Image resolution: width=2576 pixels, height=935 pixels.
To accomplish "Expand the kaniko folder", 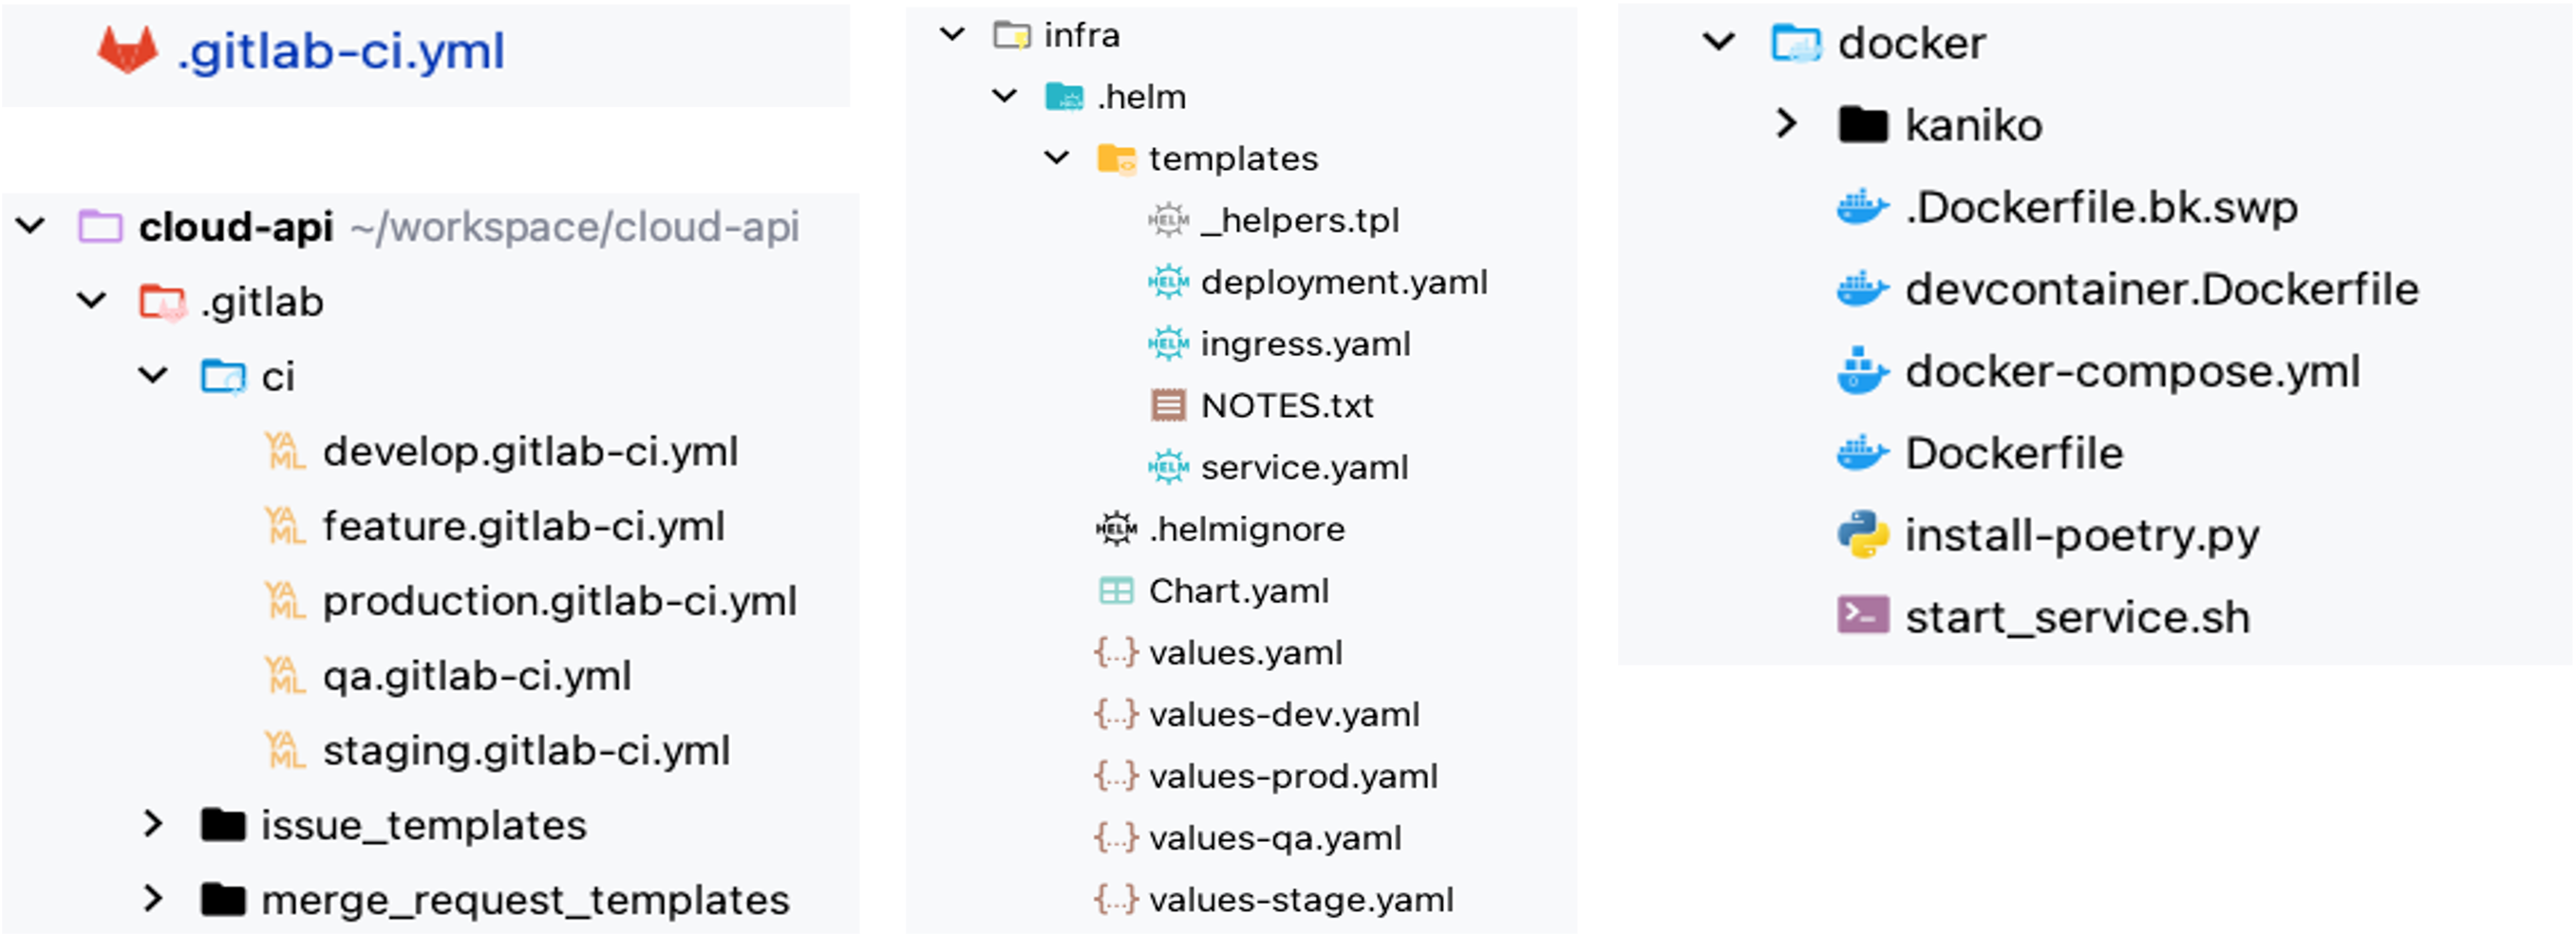I will tap(1786, 124).
